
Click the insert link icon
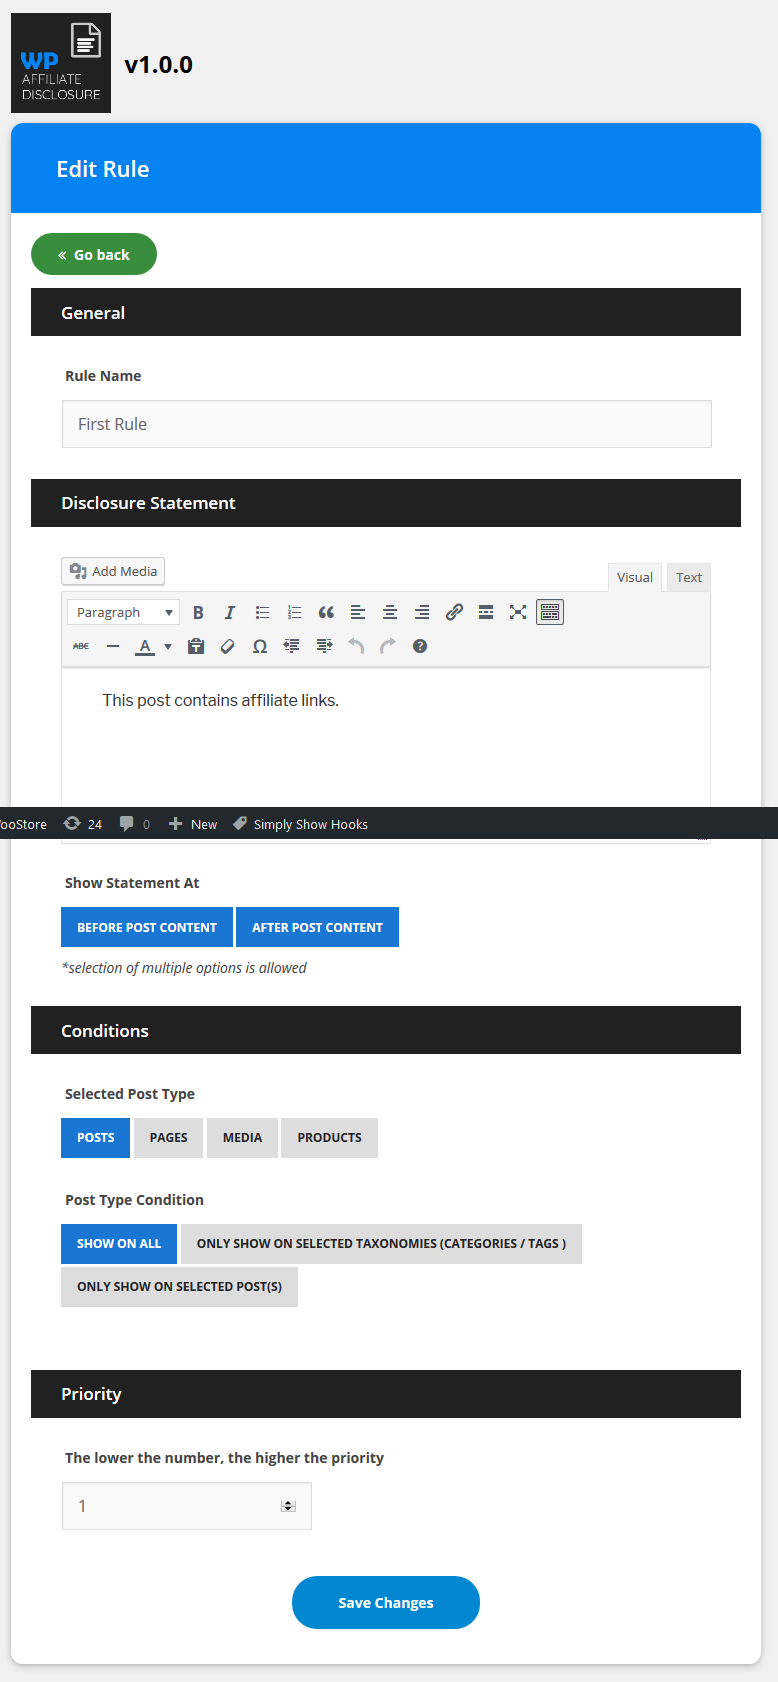click(454, 613)
